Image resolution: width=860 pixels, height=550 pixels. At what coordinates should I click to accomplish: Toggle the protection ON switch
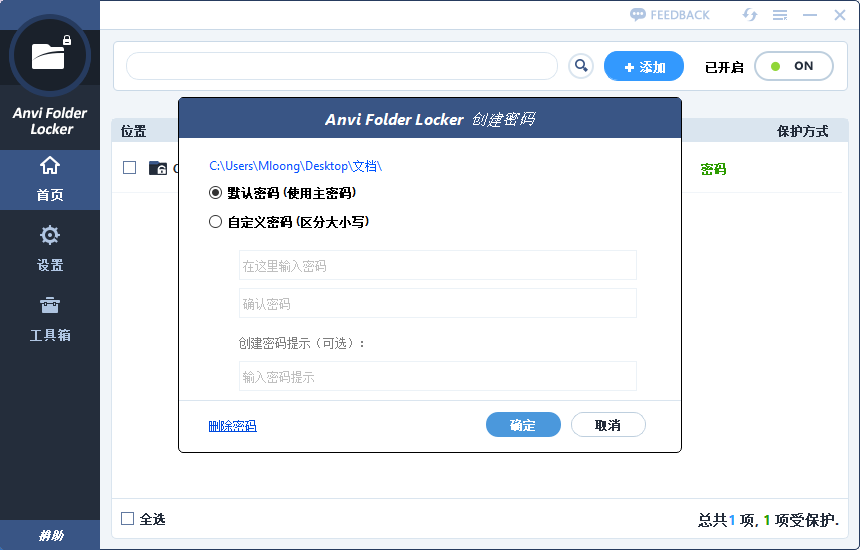(794, 66)
